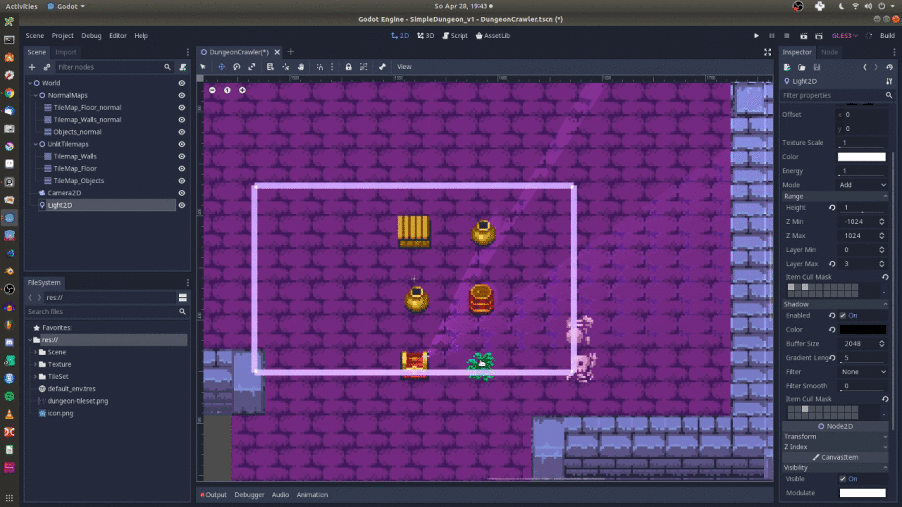Viewport: 902px width, 507px height.
Task: Open the Scene menu
Action: (35, 36)
